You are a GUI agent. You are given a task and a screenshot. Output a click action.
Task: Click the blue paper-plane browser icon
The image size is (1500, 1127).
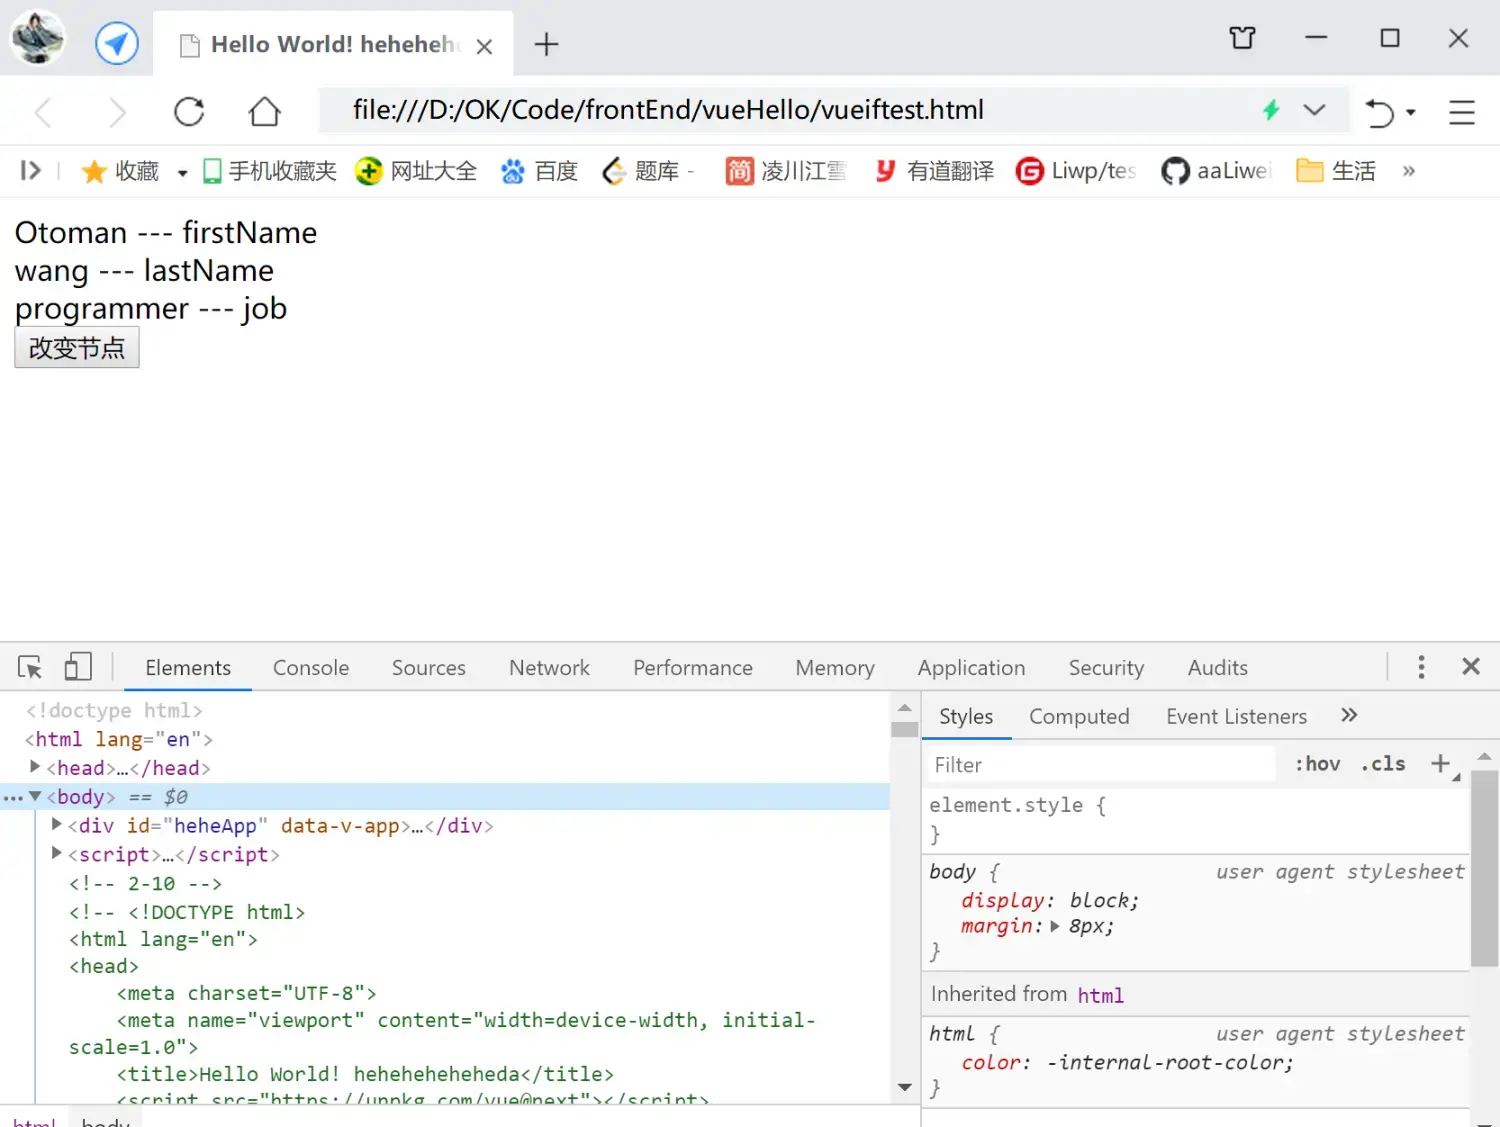coord(117,43)
